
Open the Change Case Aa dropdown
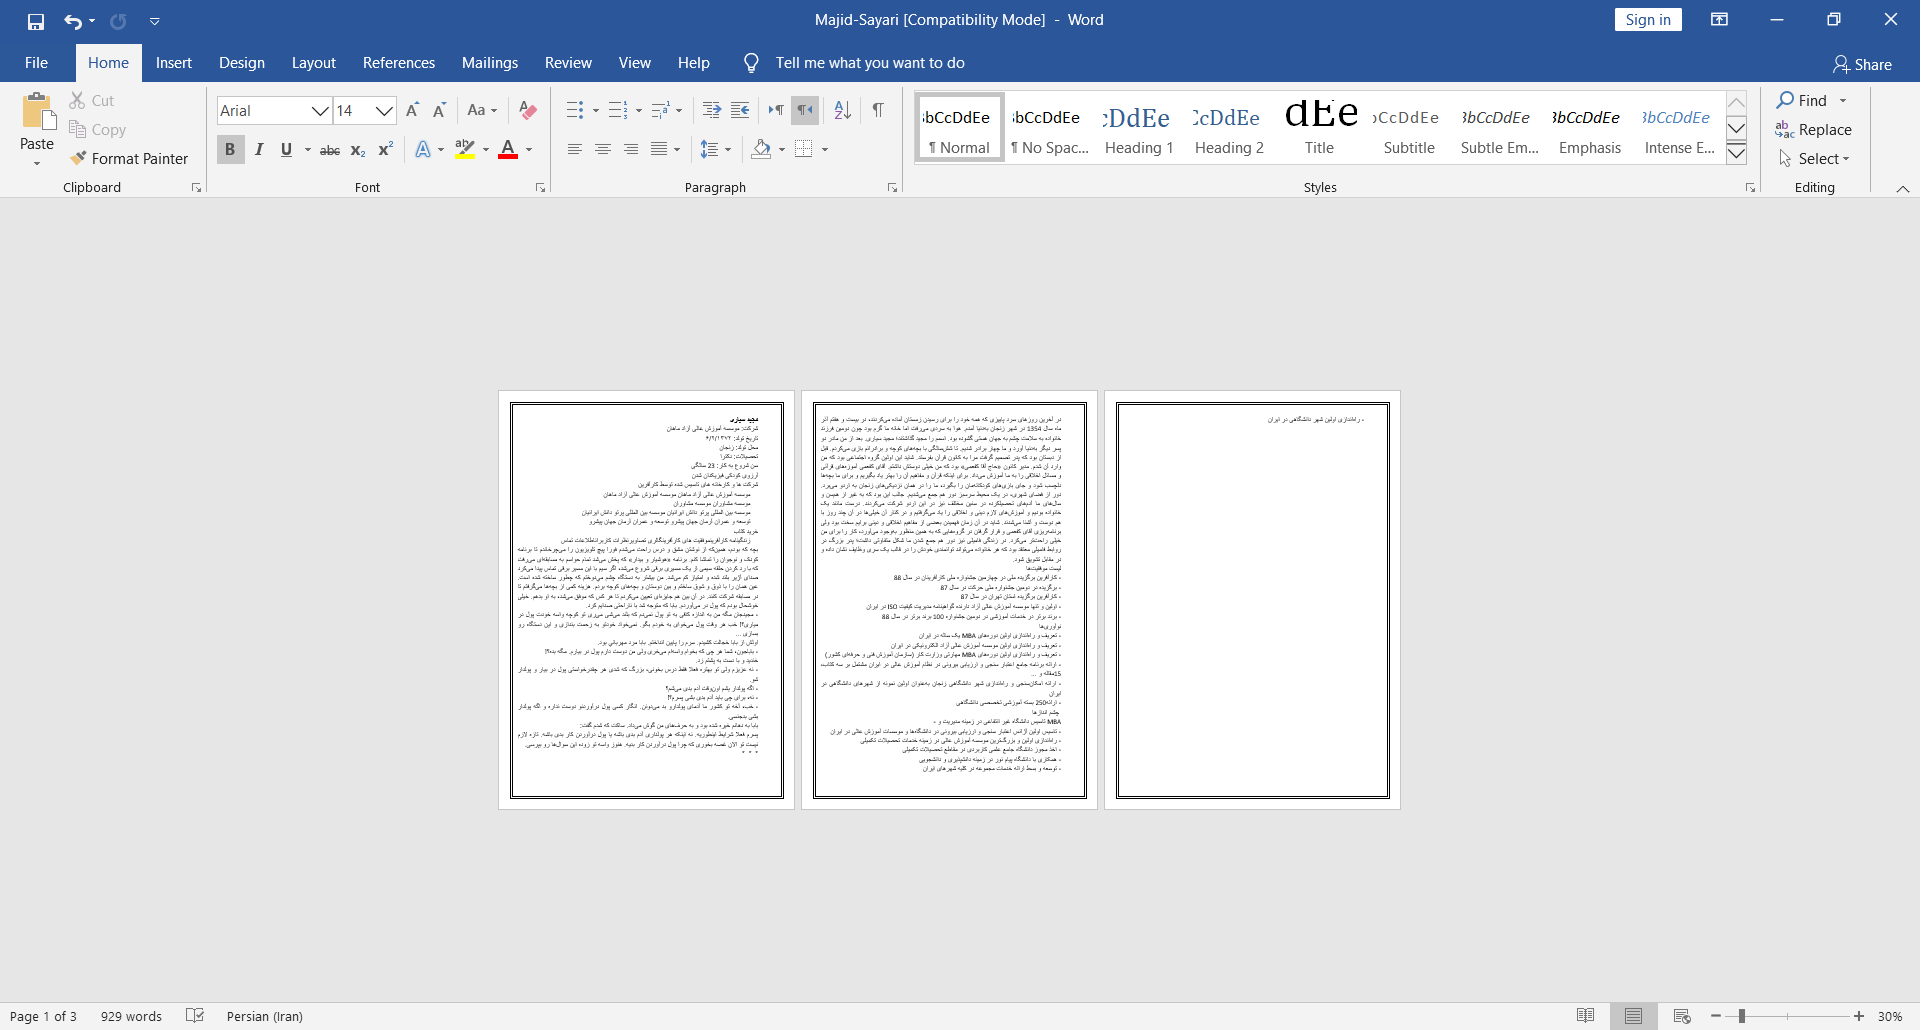click(x=482, y=110)
